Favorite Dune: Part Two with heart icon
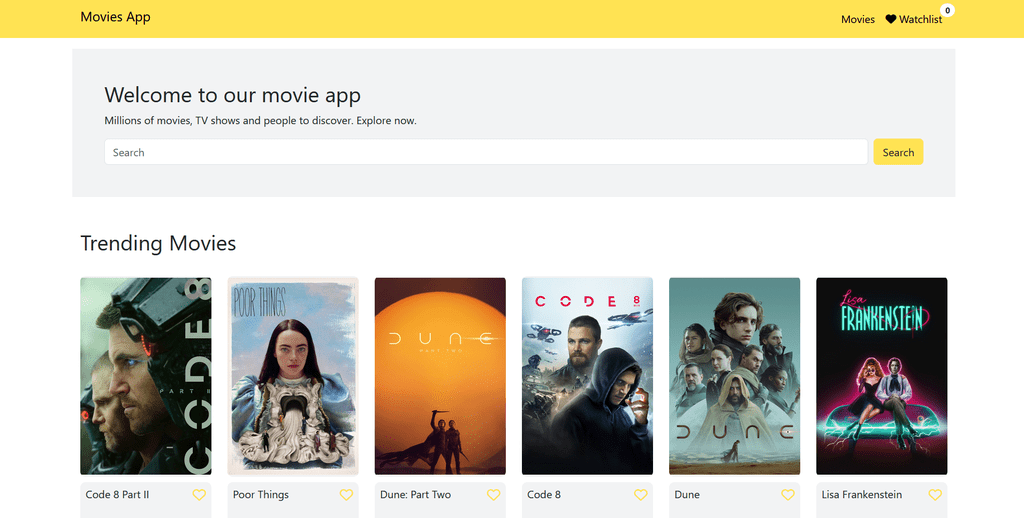The image size is (1024, 518). tap(494, 495)
